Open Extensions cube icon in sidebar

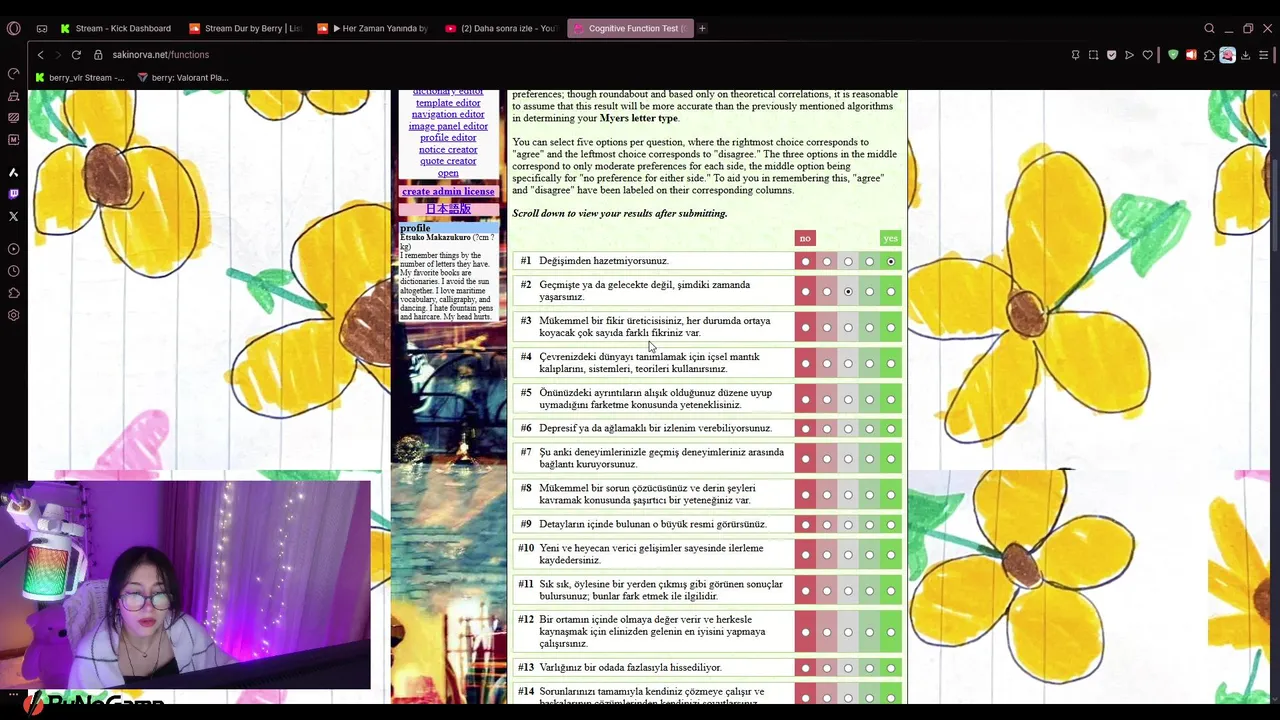(13, 293)
